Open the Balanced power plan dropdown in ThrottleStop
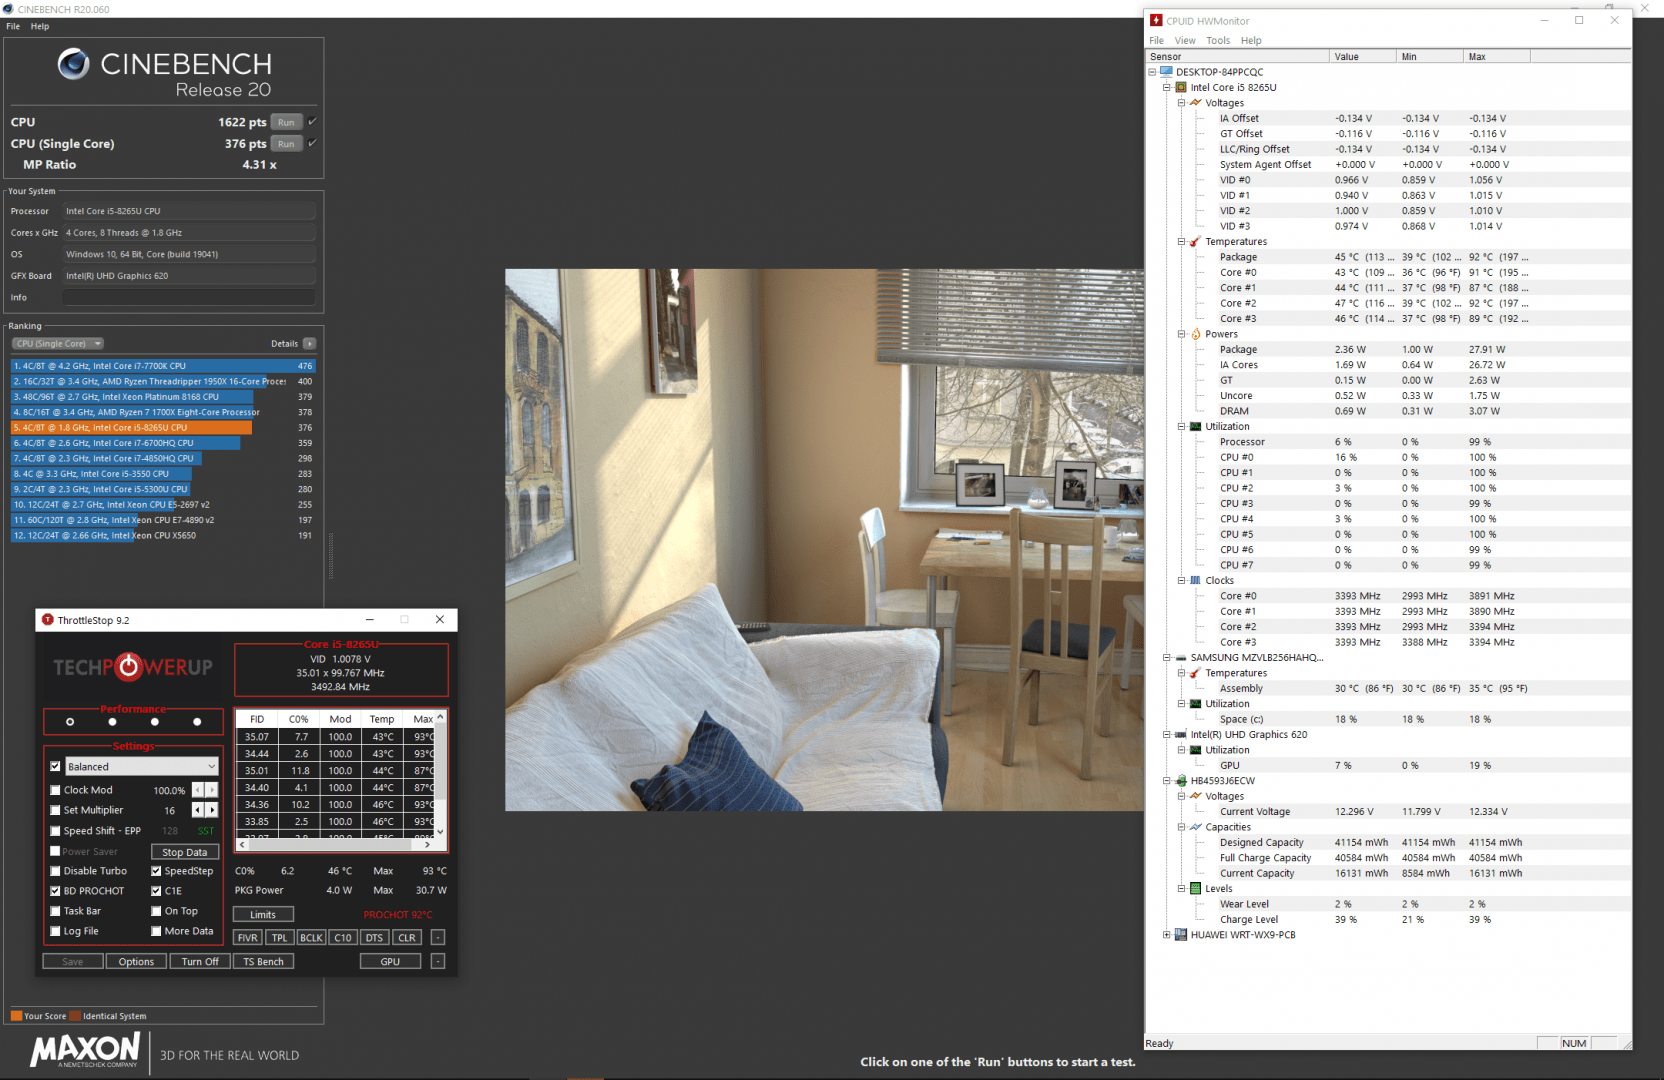This screenshot has width=1664, height=1080. click(142, 767)
